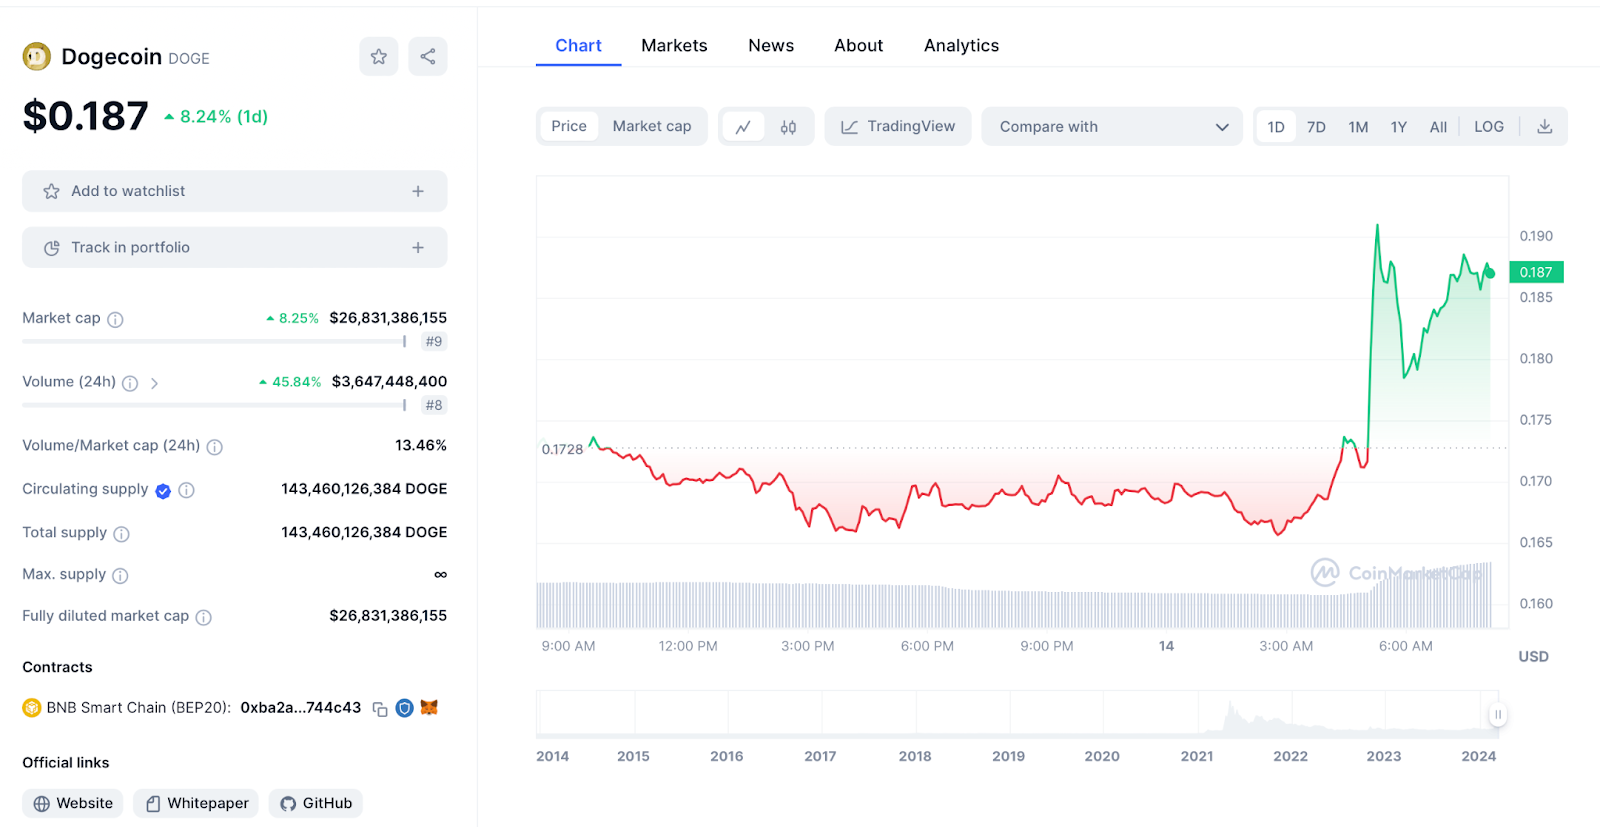Click the Circulating supply verified badge

163,490
